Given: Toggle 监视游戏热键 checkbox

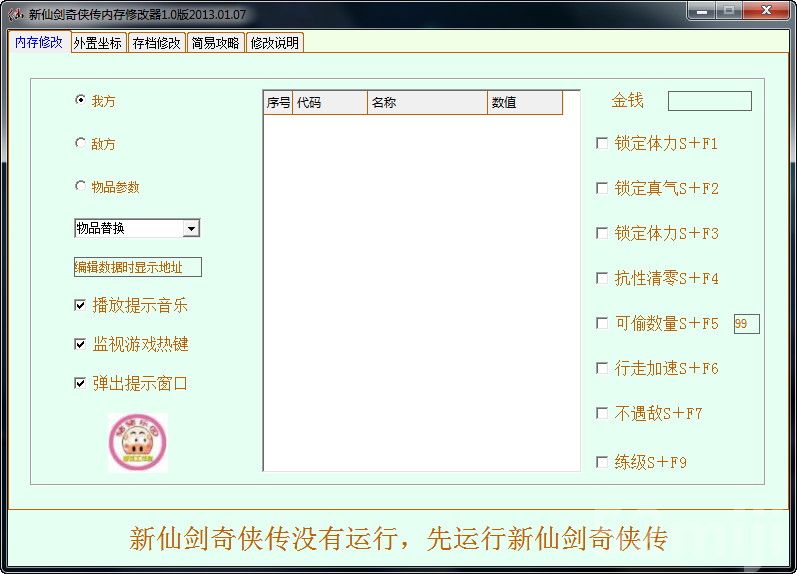Looking at the screenshot, I should click(81, 344).
